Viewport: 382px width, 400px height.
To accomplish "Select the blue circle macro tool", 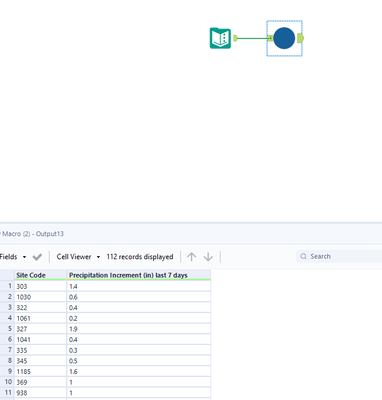I will click(284, 38).
